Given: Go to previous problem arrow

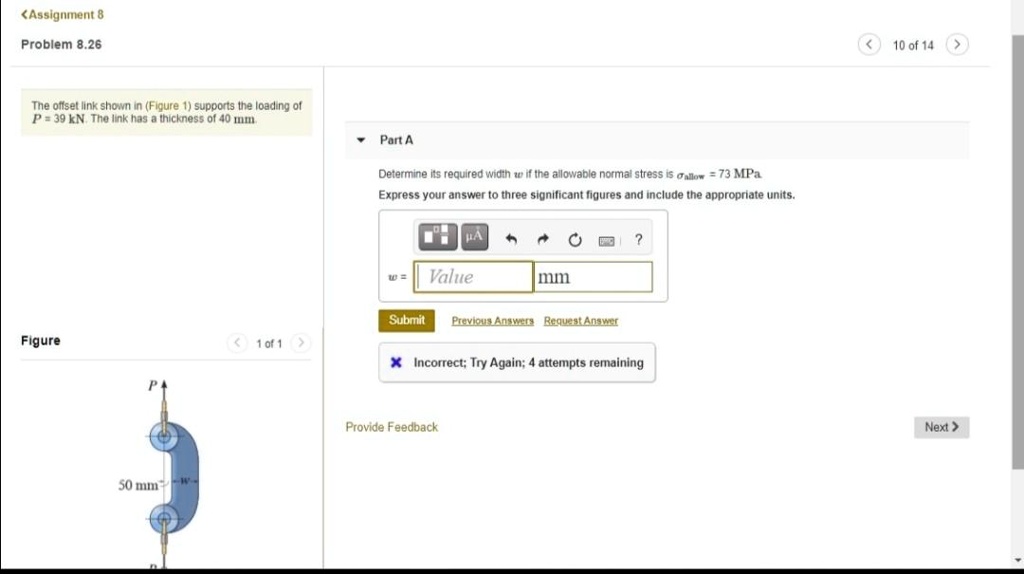Looking at the screenshot, I should coord(869,44).
